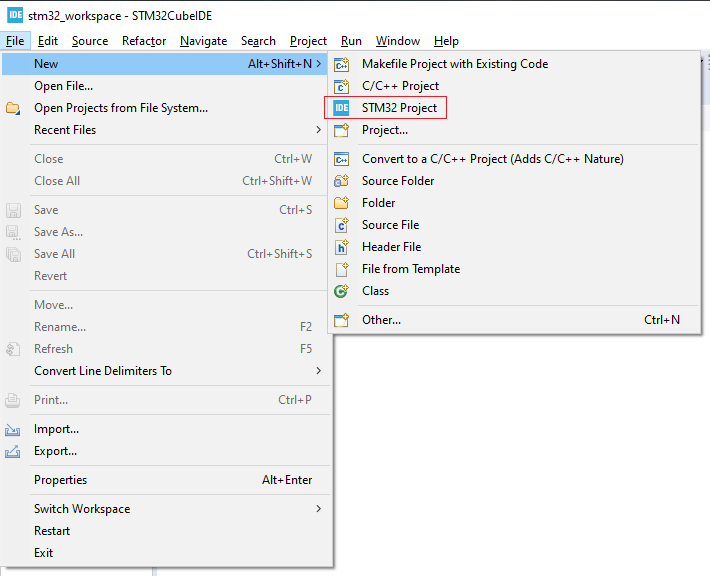Click the Source Folder icon
This screenshot has height=576, width=710.
(x=341, y=181)
